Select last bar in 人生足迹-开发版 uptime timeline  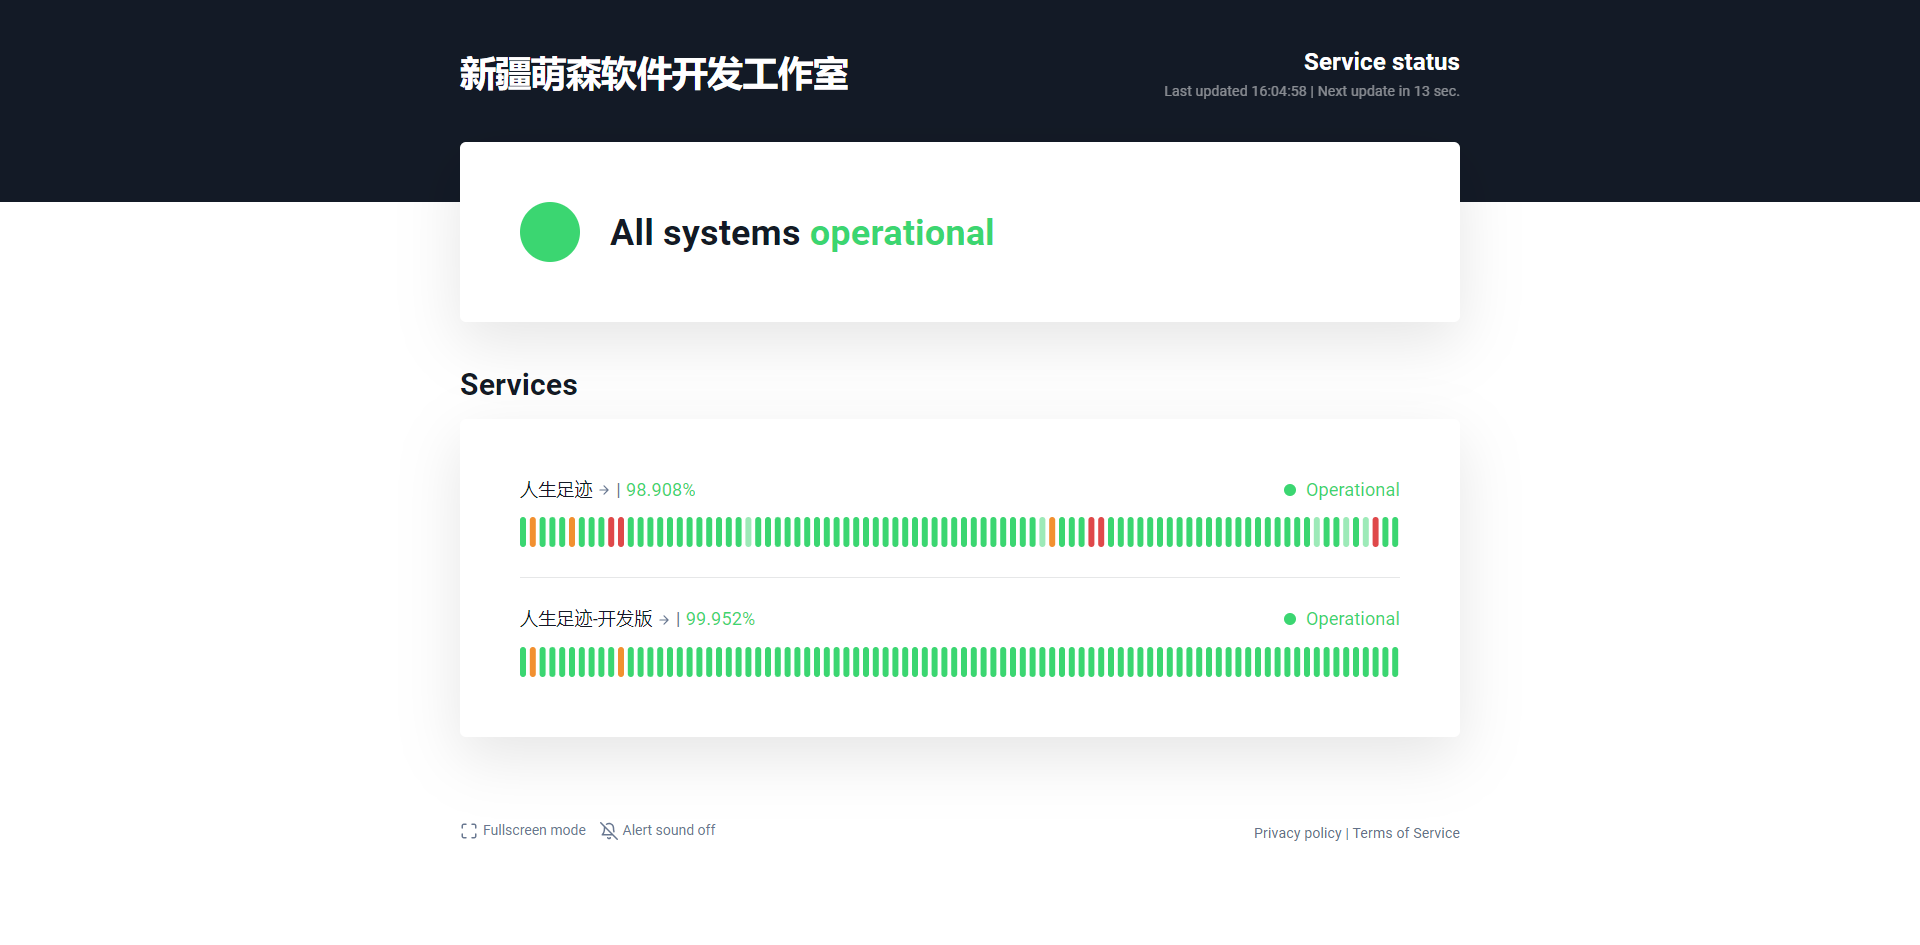coord(1395,662)
